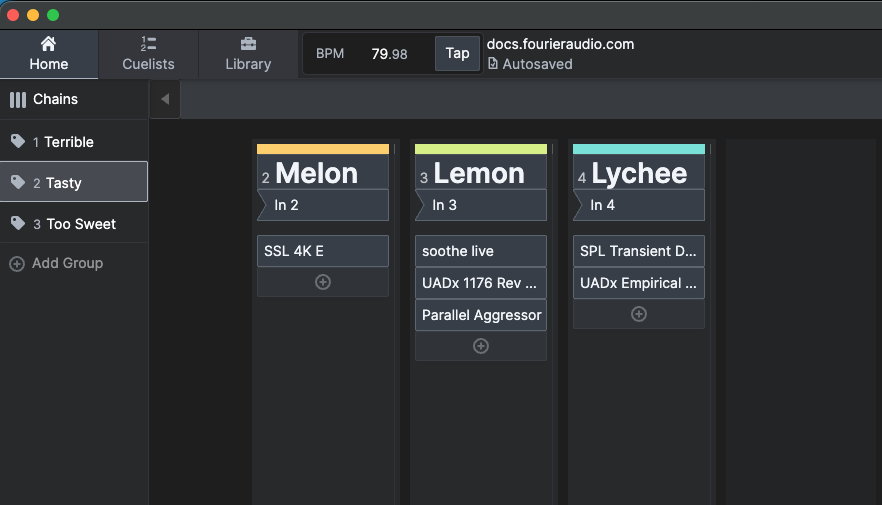Screen dimensions: 882x505
Task: Open the Home tab
Action: [x=49, y=54]
